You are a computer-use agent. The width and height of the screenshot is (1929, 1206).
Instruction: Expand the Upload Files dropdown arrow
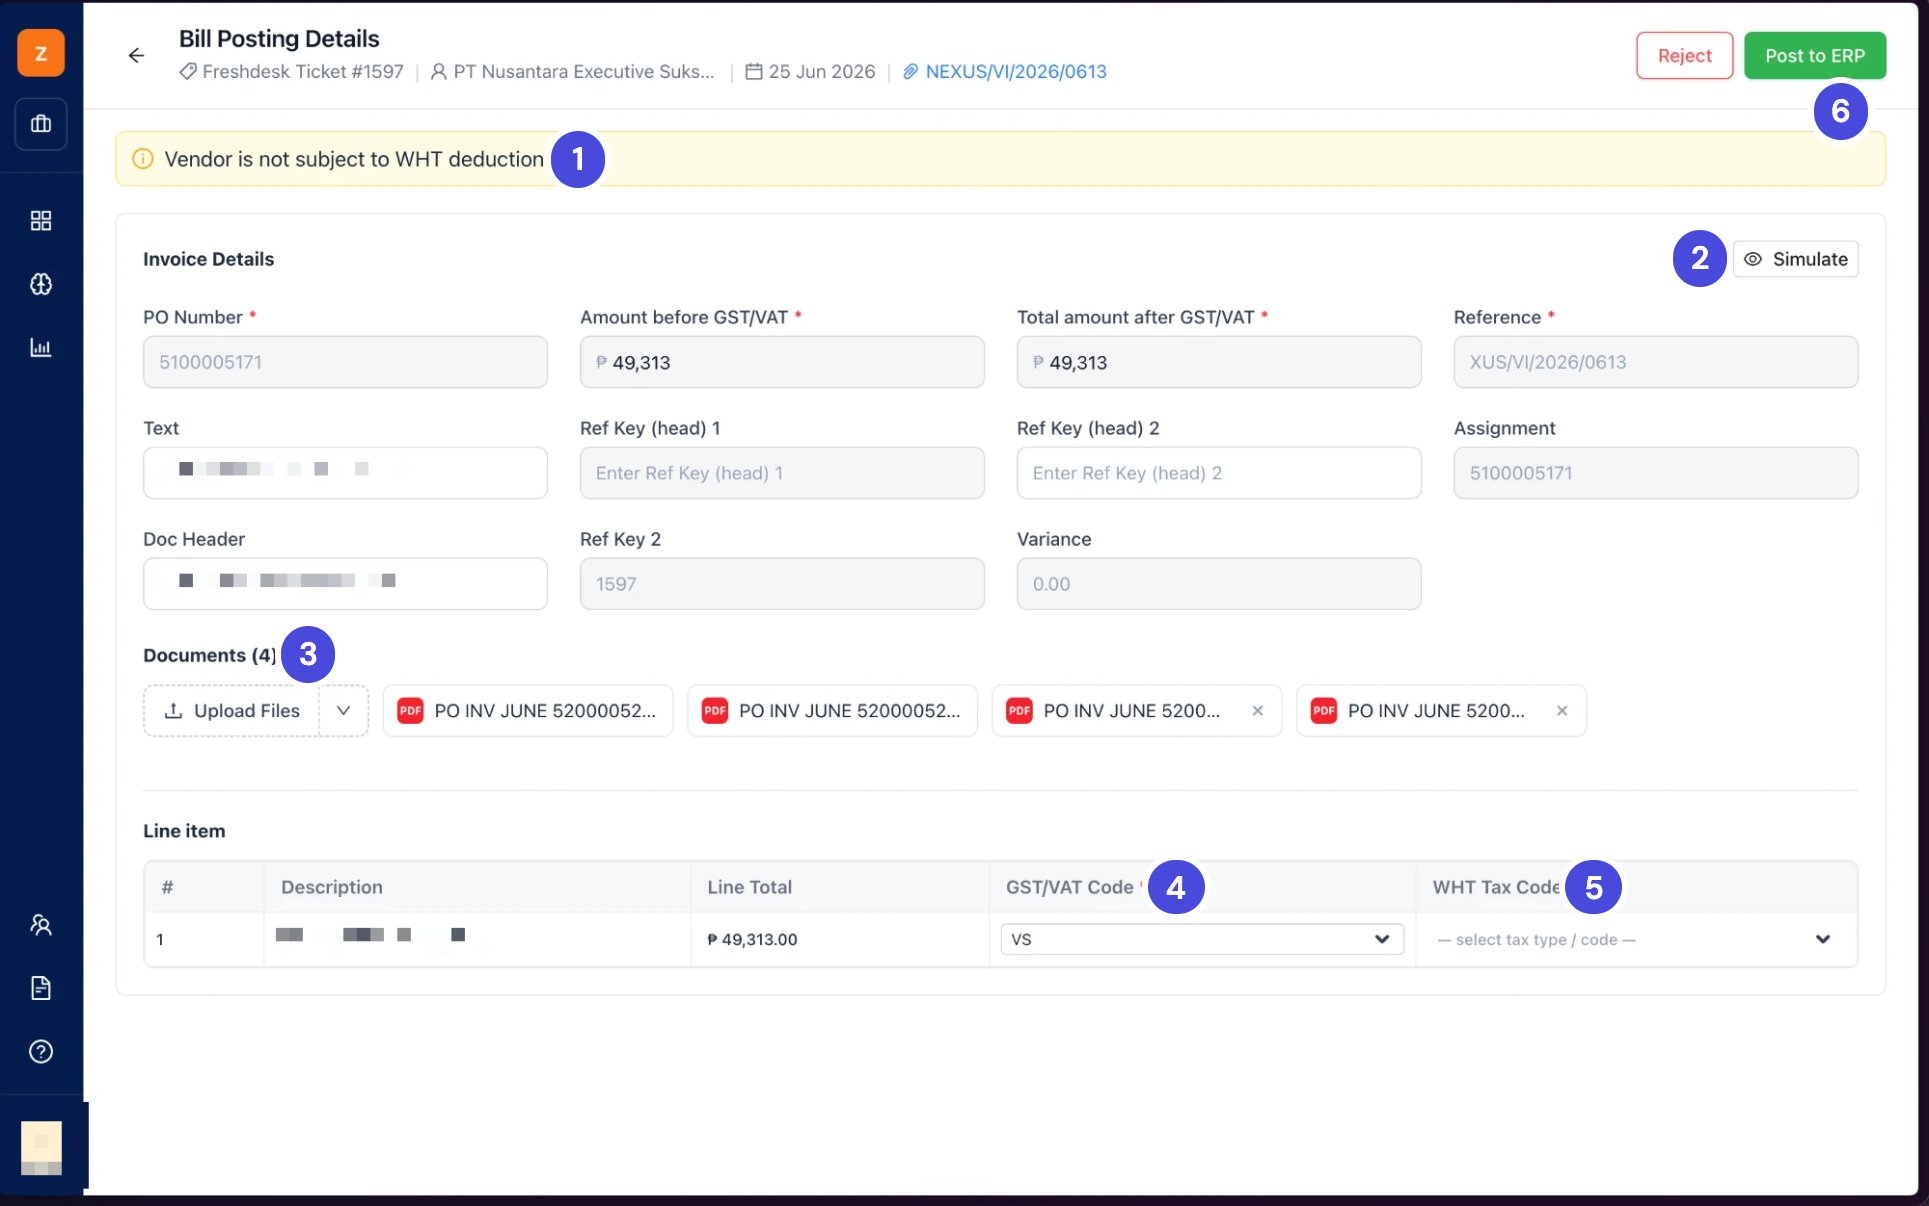pyautogui.click(x=344, y=711)
